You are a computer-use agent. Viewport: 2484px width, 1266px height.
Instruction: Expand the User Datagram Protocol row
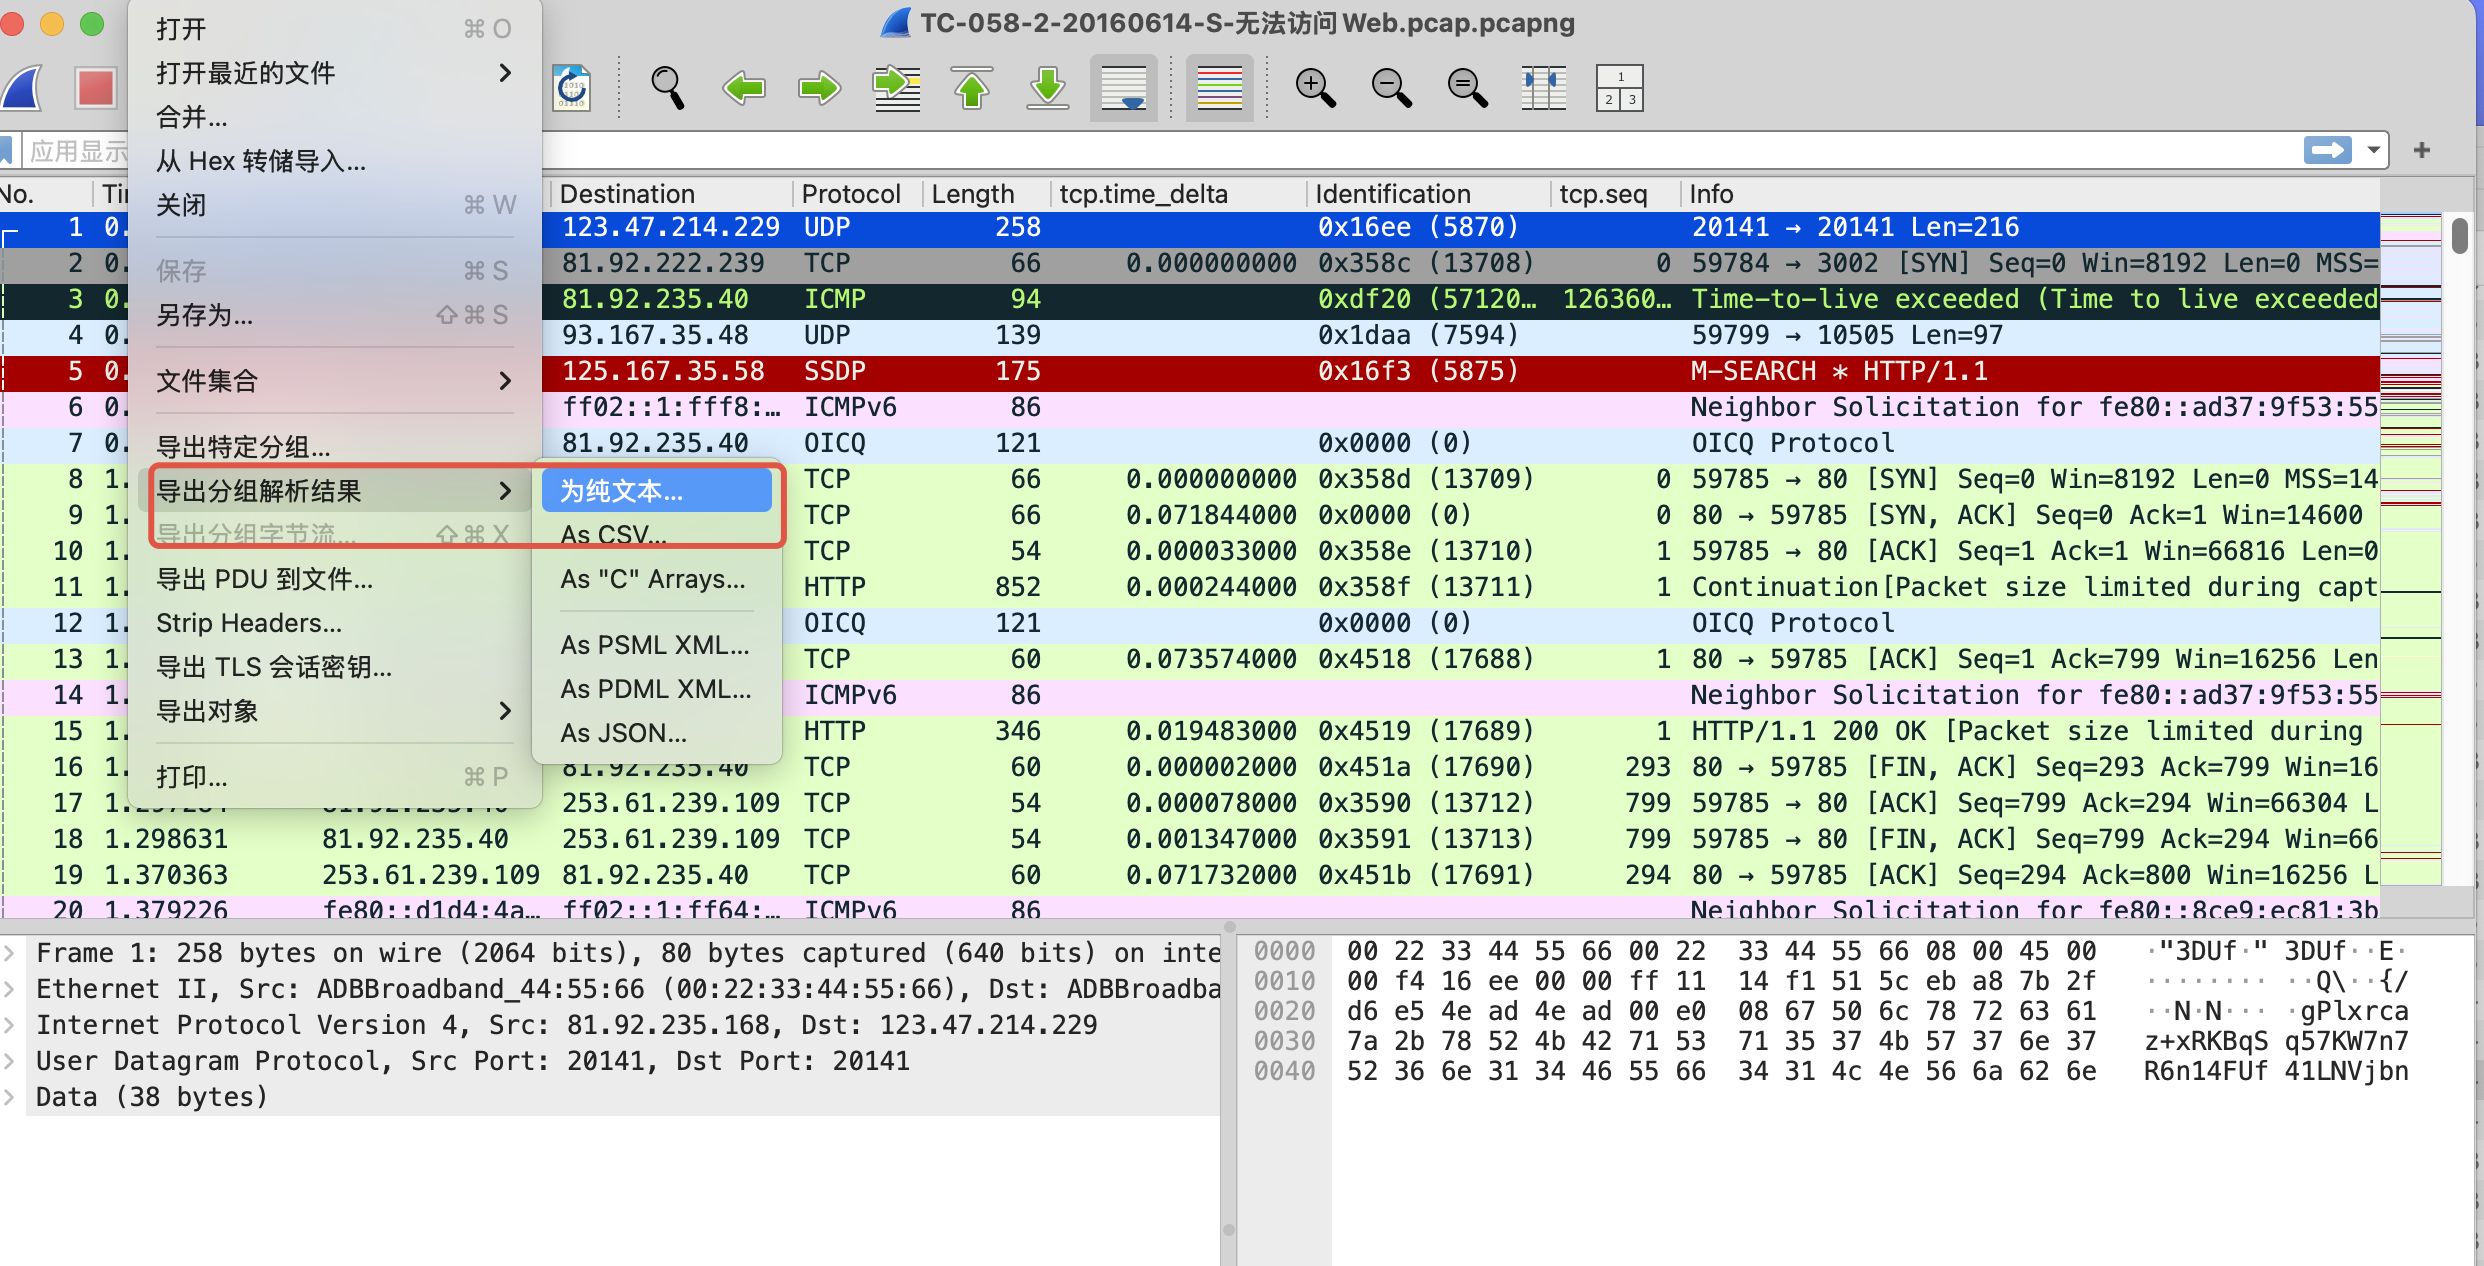pos(10,1061)
